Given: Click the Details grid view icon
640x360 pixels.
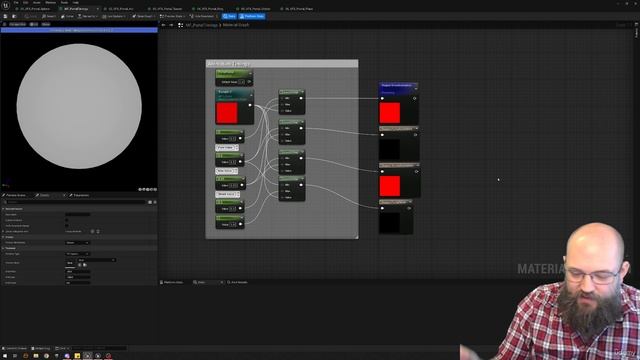Looking at the screenshot, I should click(150, 202).
